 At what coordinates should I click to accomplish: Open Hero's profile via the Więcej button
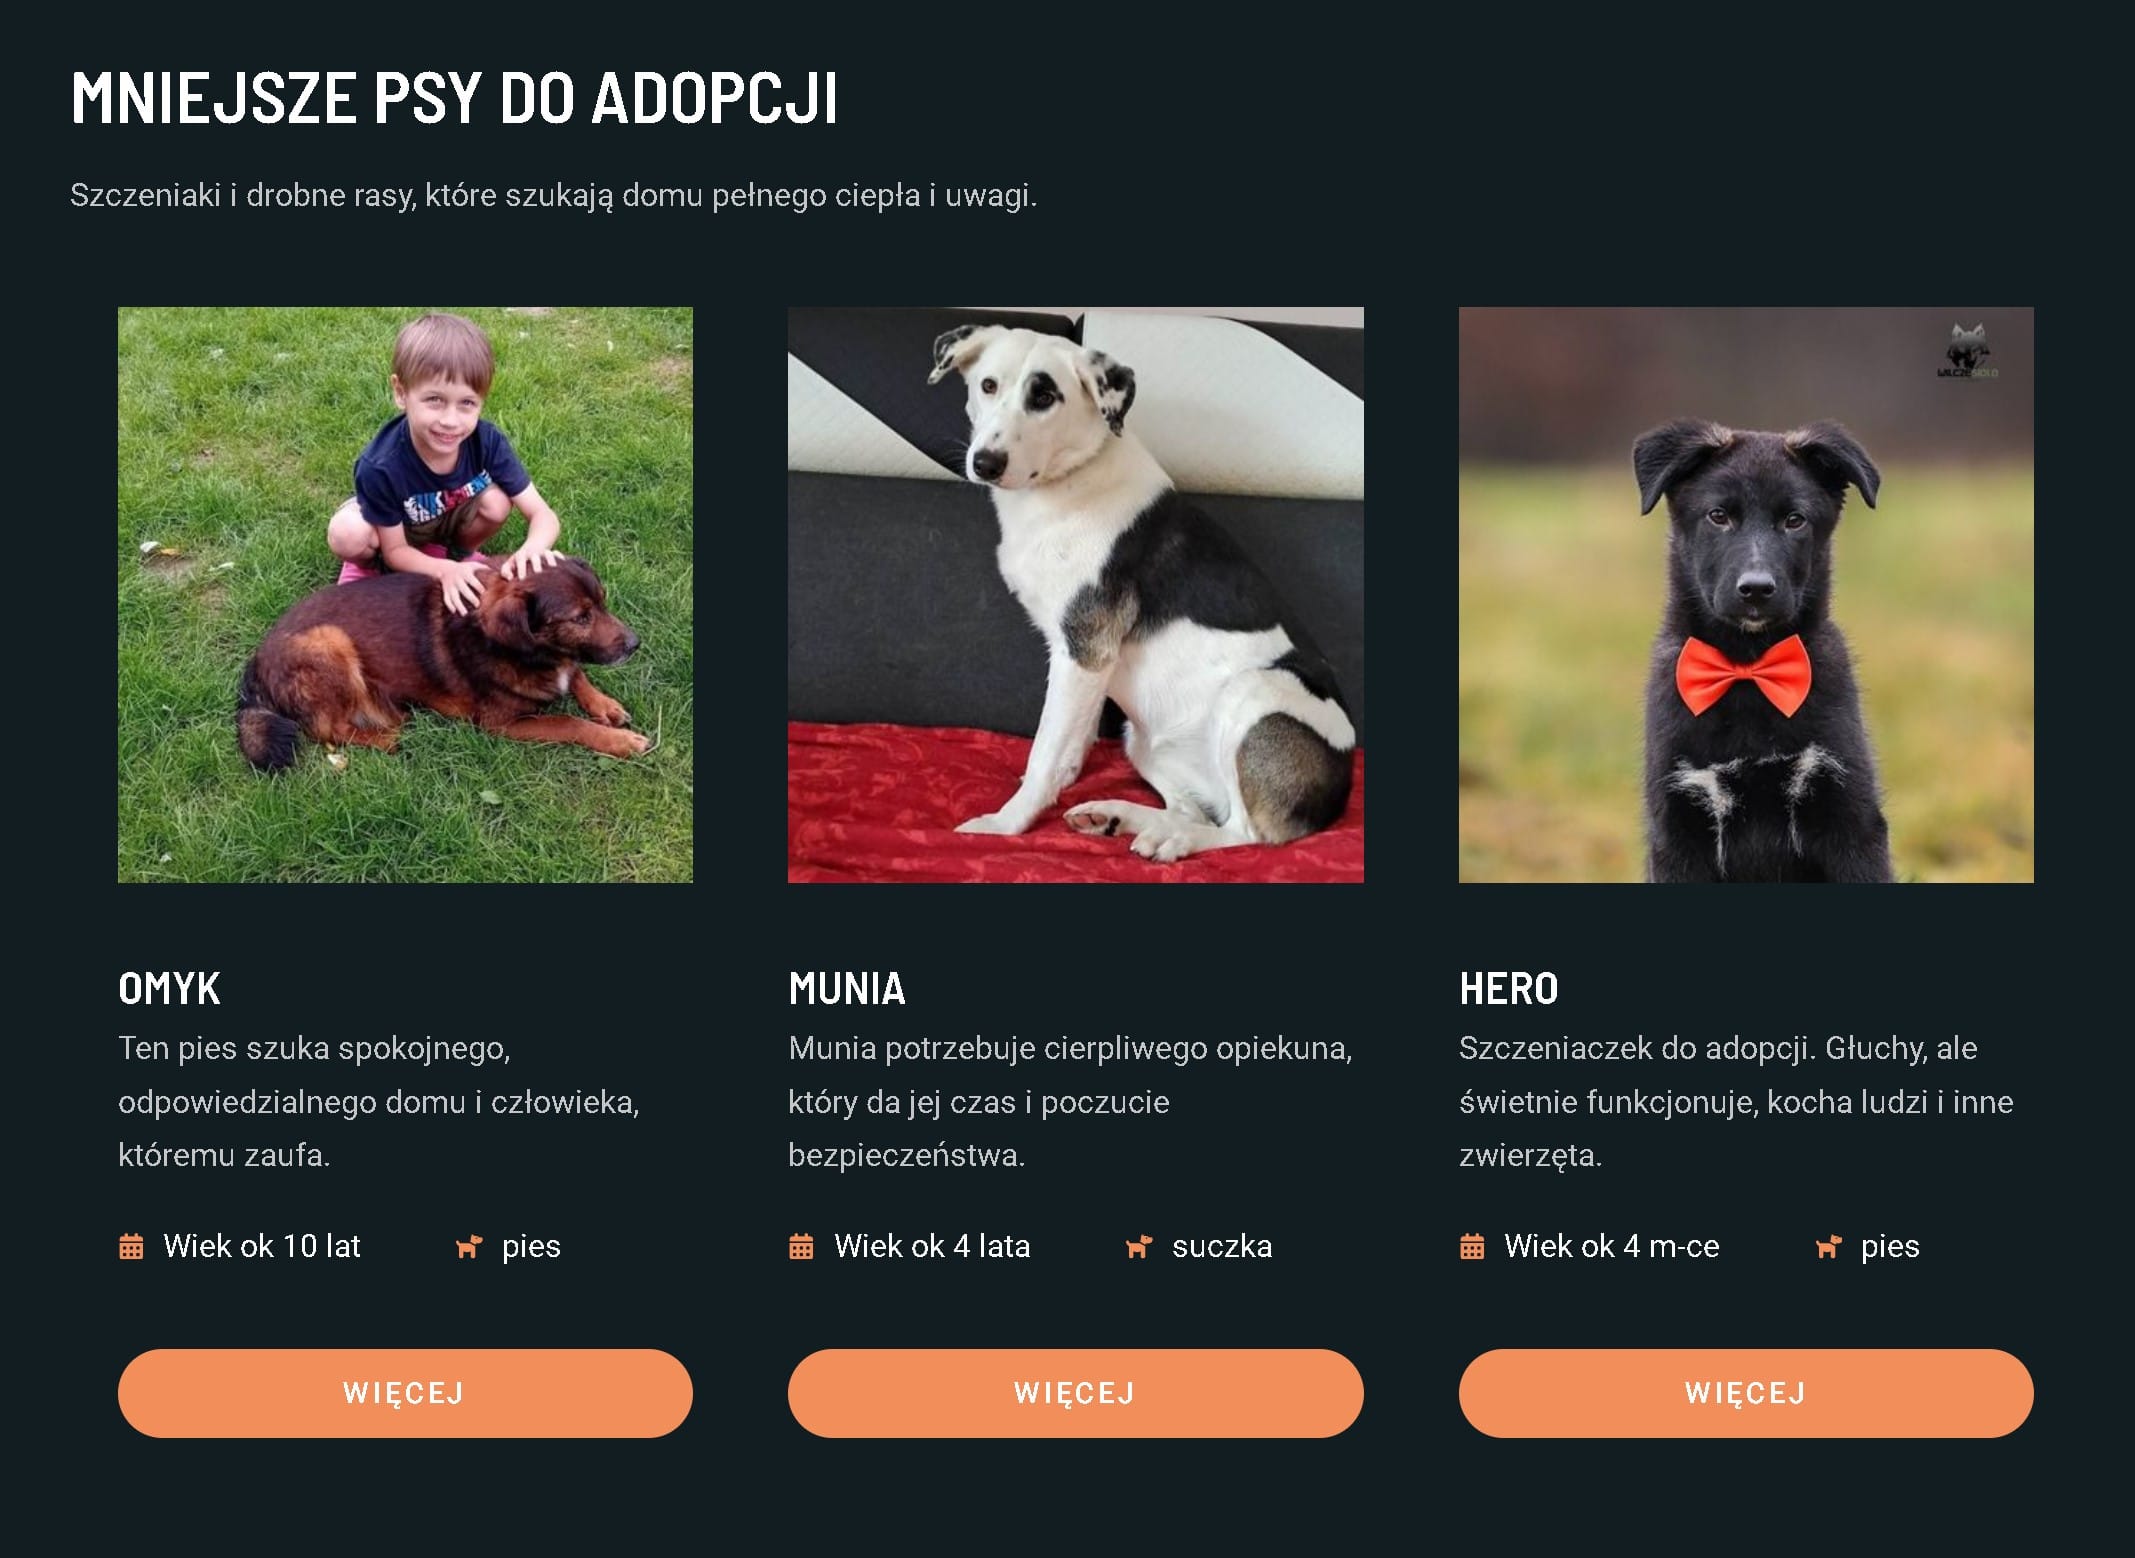coord(1746,1393)
